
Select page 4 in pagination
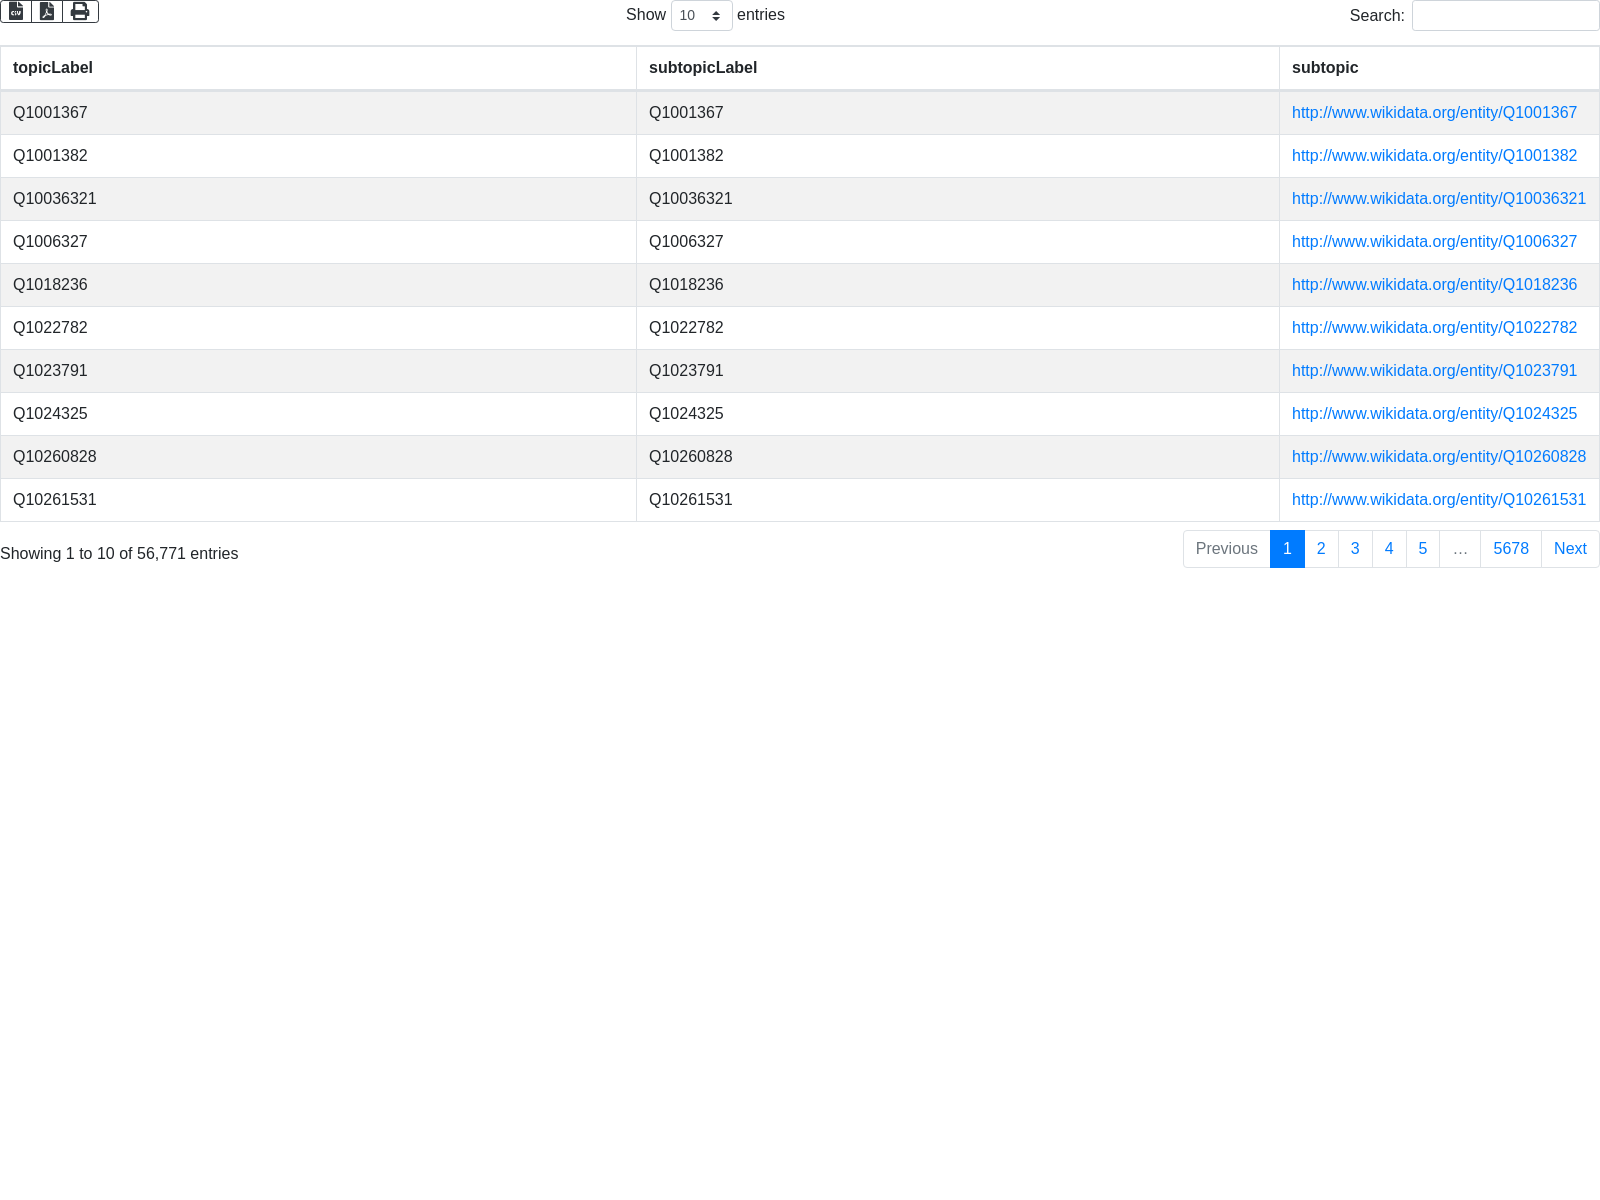1389,549
